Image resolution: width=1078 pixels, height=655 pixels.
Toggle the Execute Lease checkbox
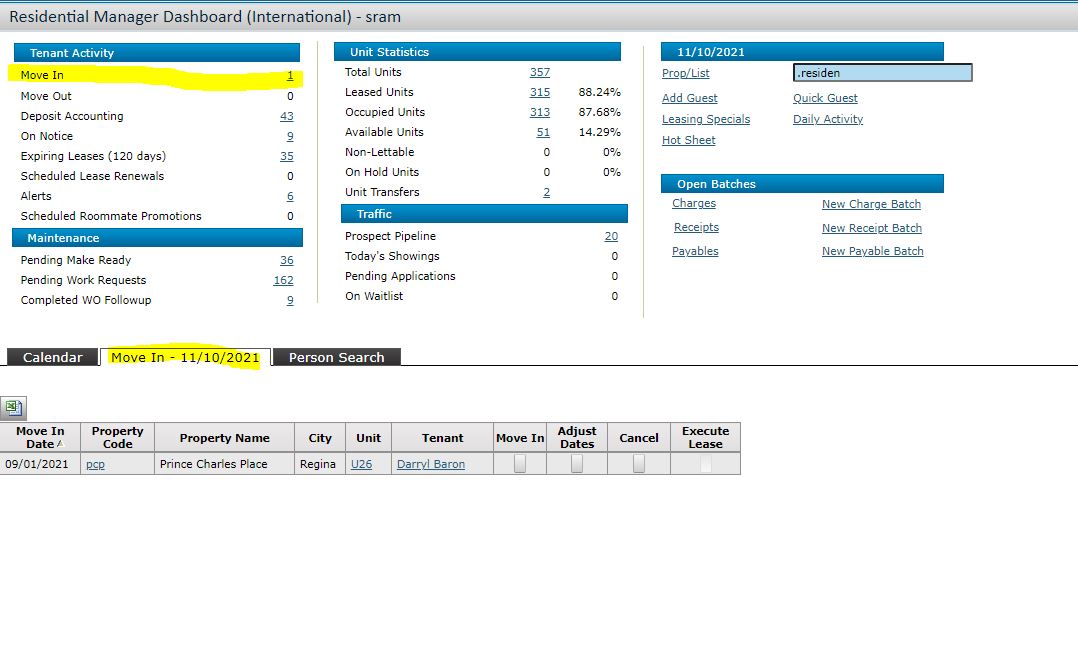point(705,464)
